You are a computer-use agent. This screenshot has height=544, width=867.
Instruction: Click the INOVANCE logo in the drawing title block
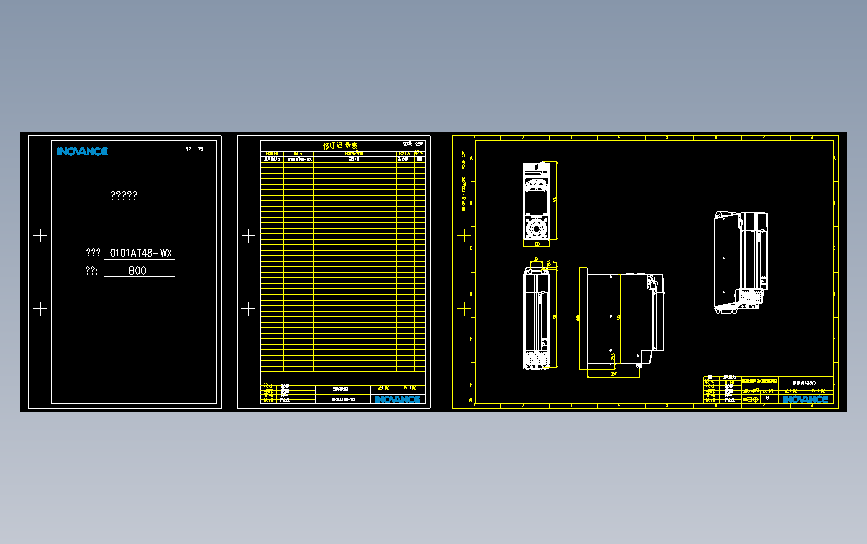click(x=805, y=399)
